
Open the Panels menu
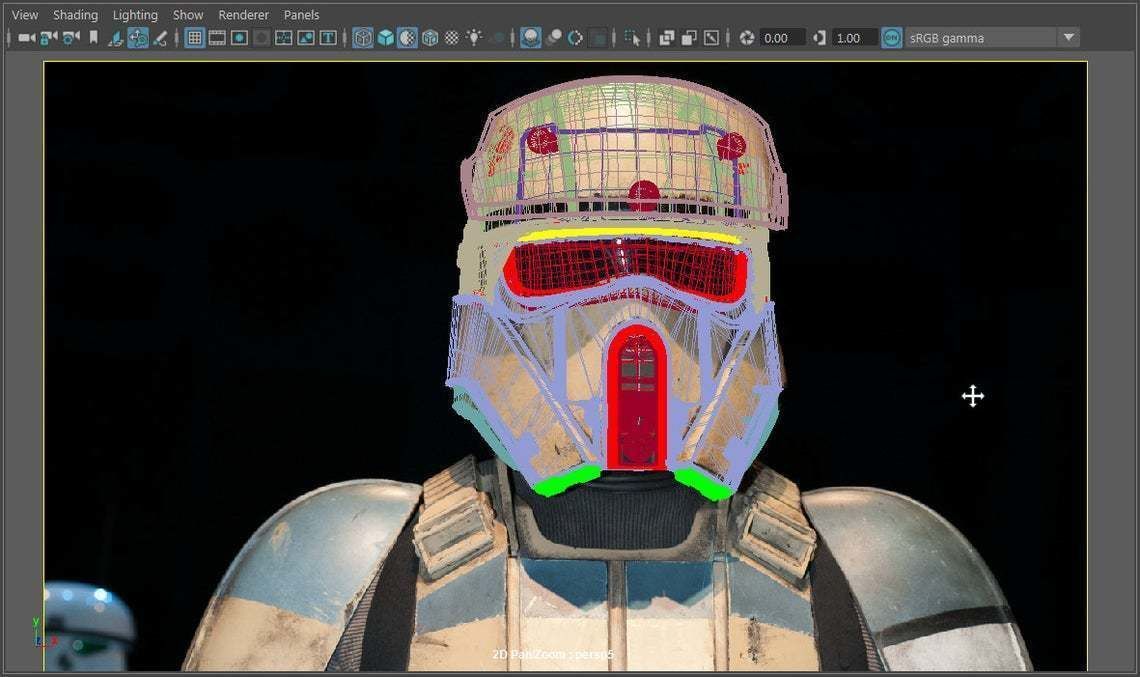click(x=301, y=15)
